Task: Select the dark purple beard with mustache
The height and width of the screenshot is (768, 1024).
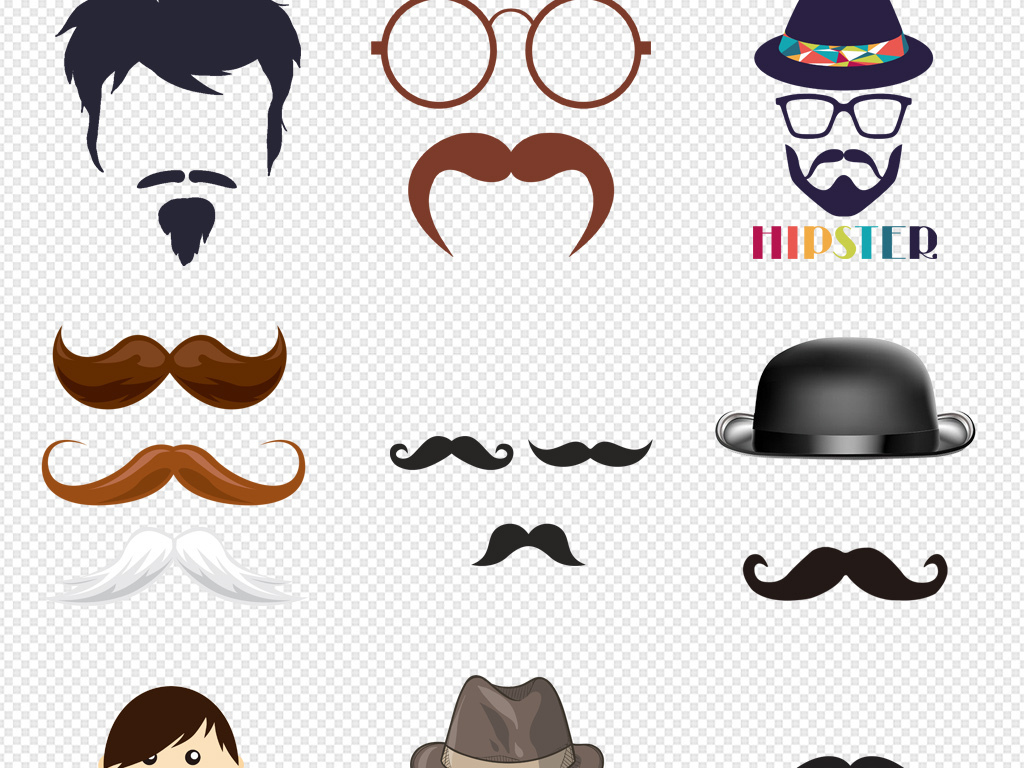Action: tap(843, 180)
